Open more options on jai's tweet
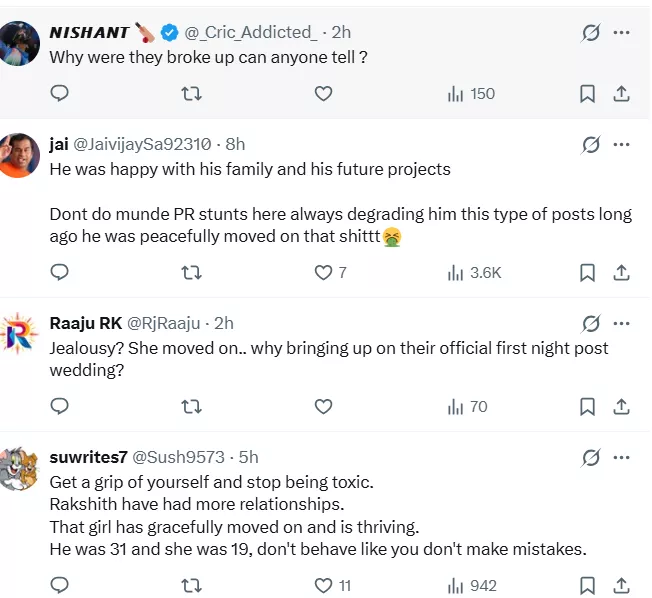652x598 pixels. (621, 145)
